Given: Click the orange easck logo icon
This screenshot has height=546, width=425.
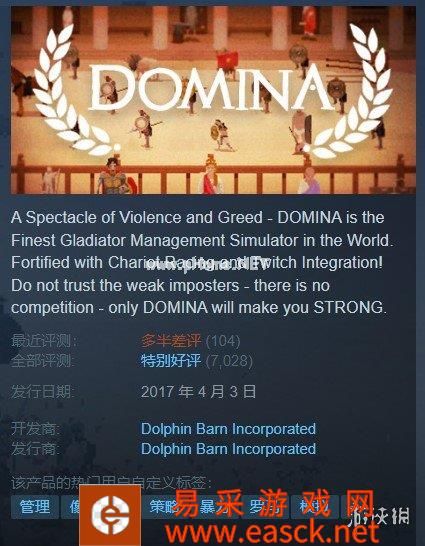Looking at the screenshot, I should click(x=110, y=516).
